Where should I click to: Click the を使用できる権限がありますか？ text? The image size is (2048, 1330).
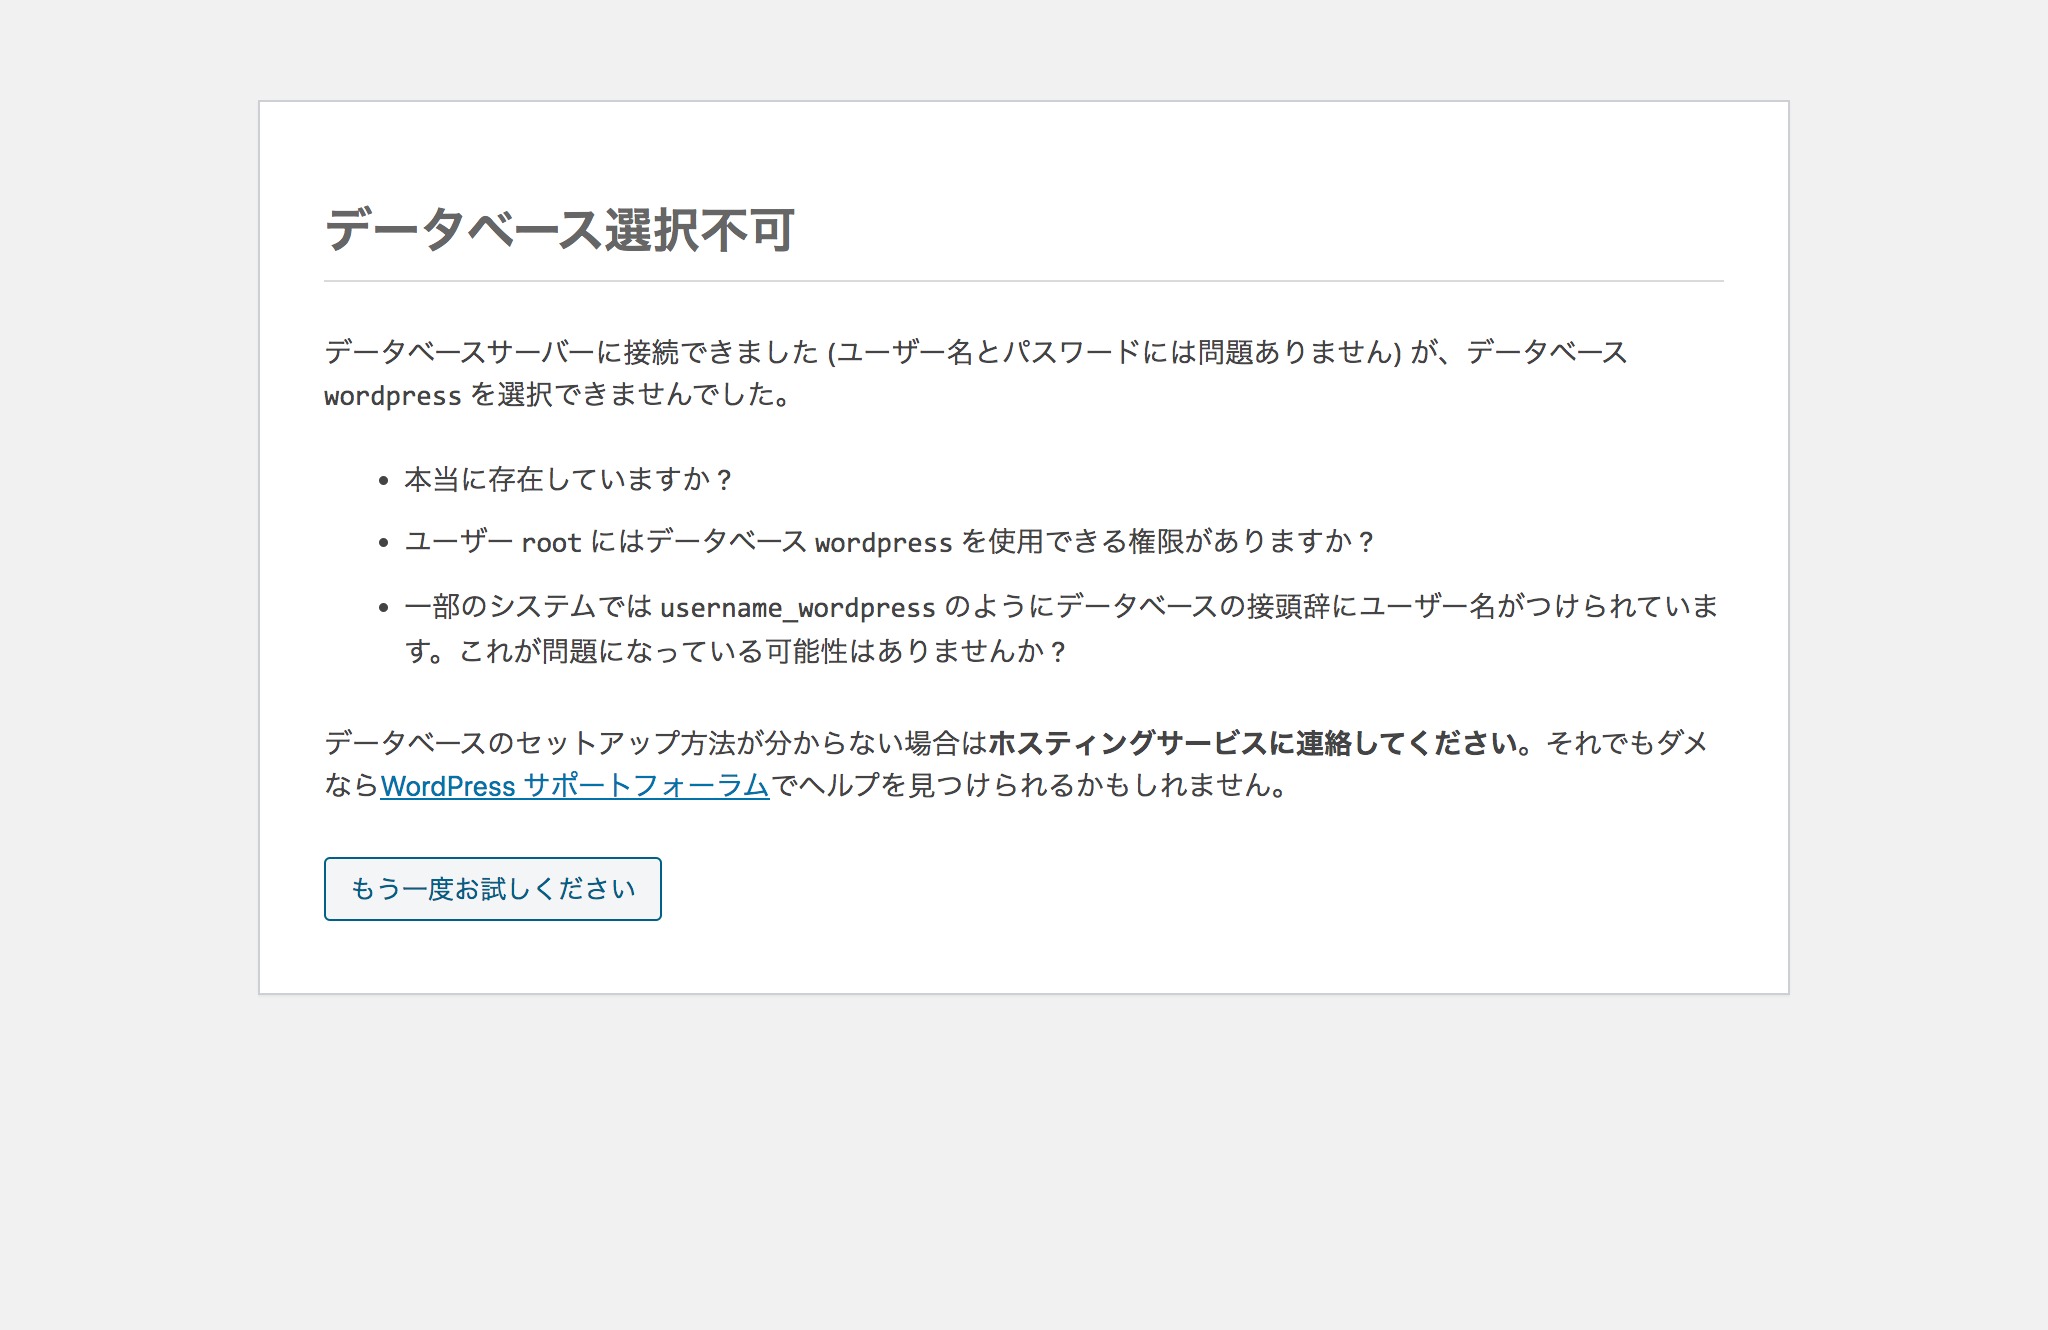[1168, 542]
